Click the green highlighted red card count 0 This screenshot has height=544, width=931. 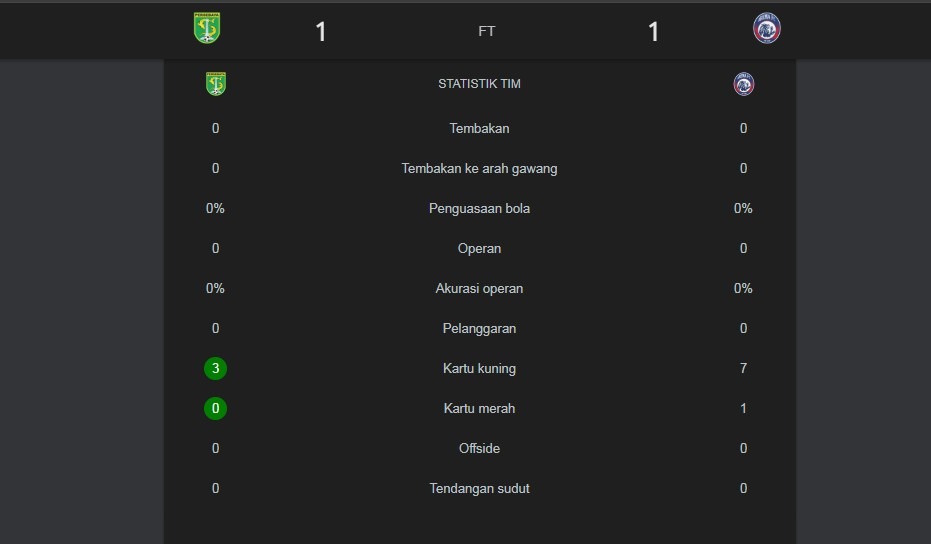pyautogui.click(x=215, y=408)
